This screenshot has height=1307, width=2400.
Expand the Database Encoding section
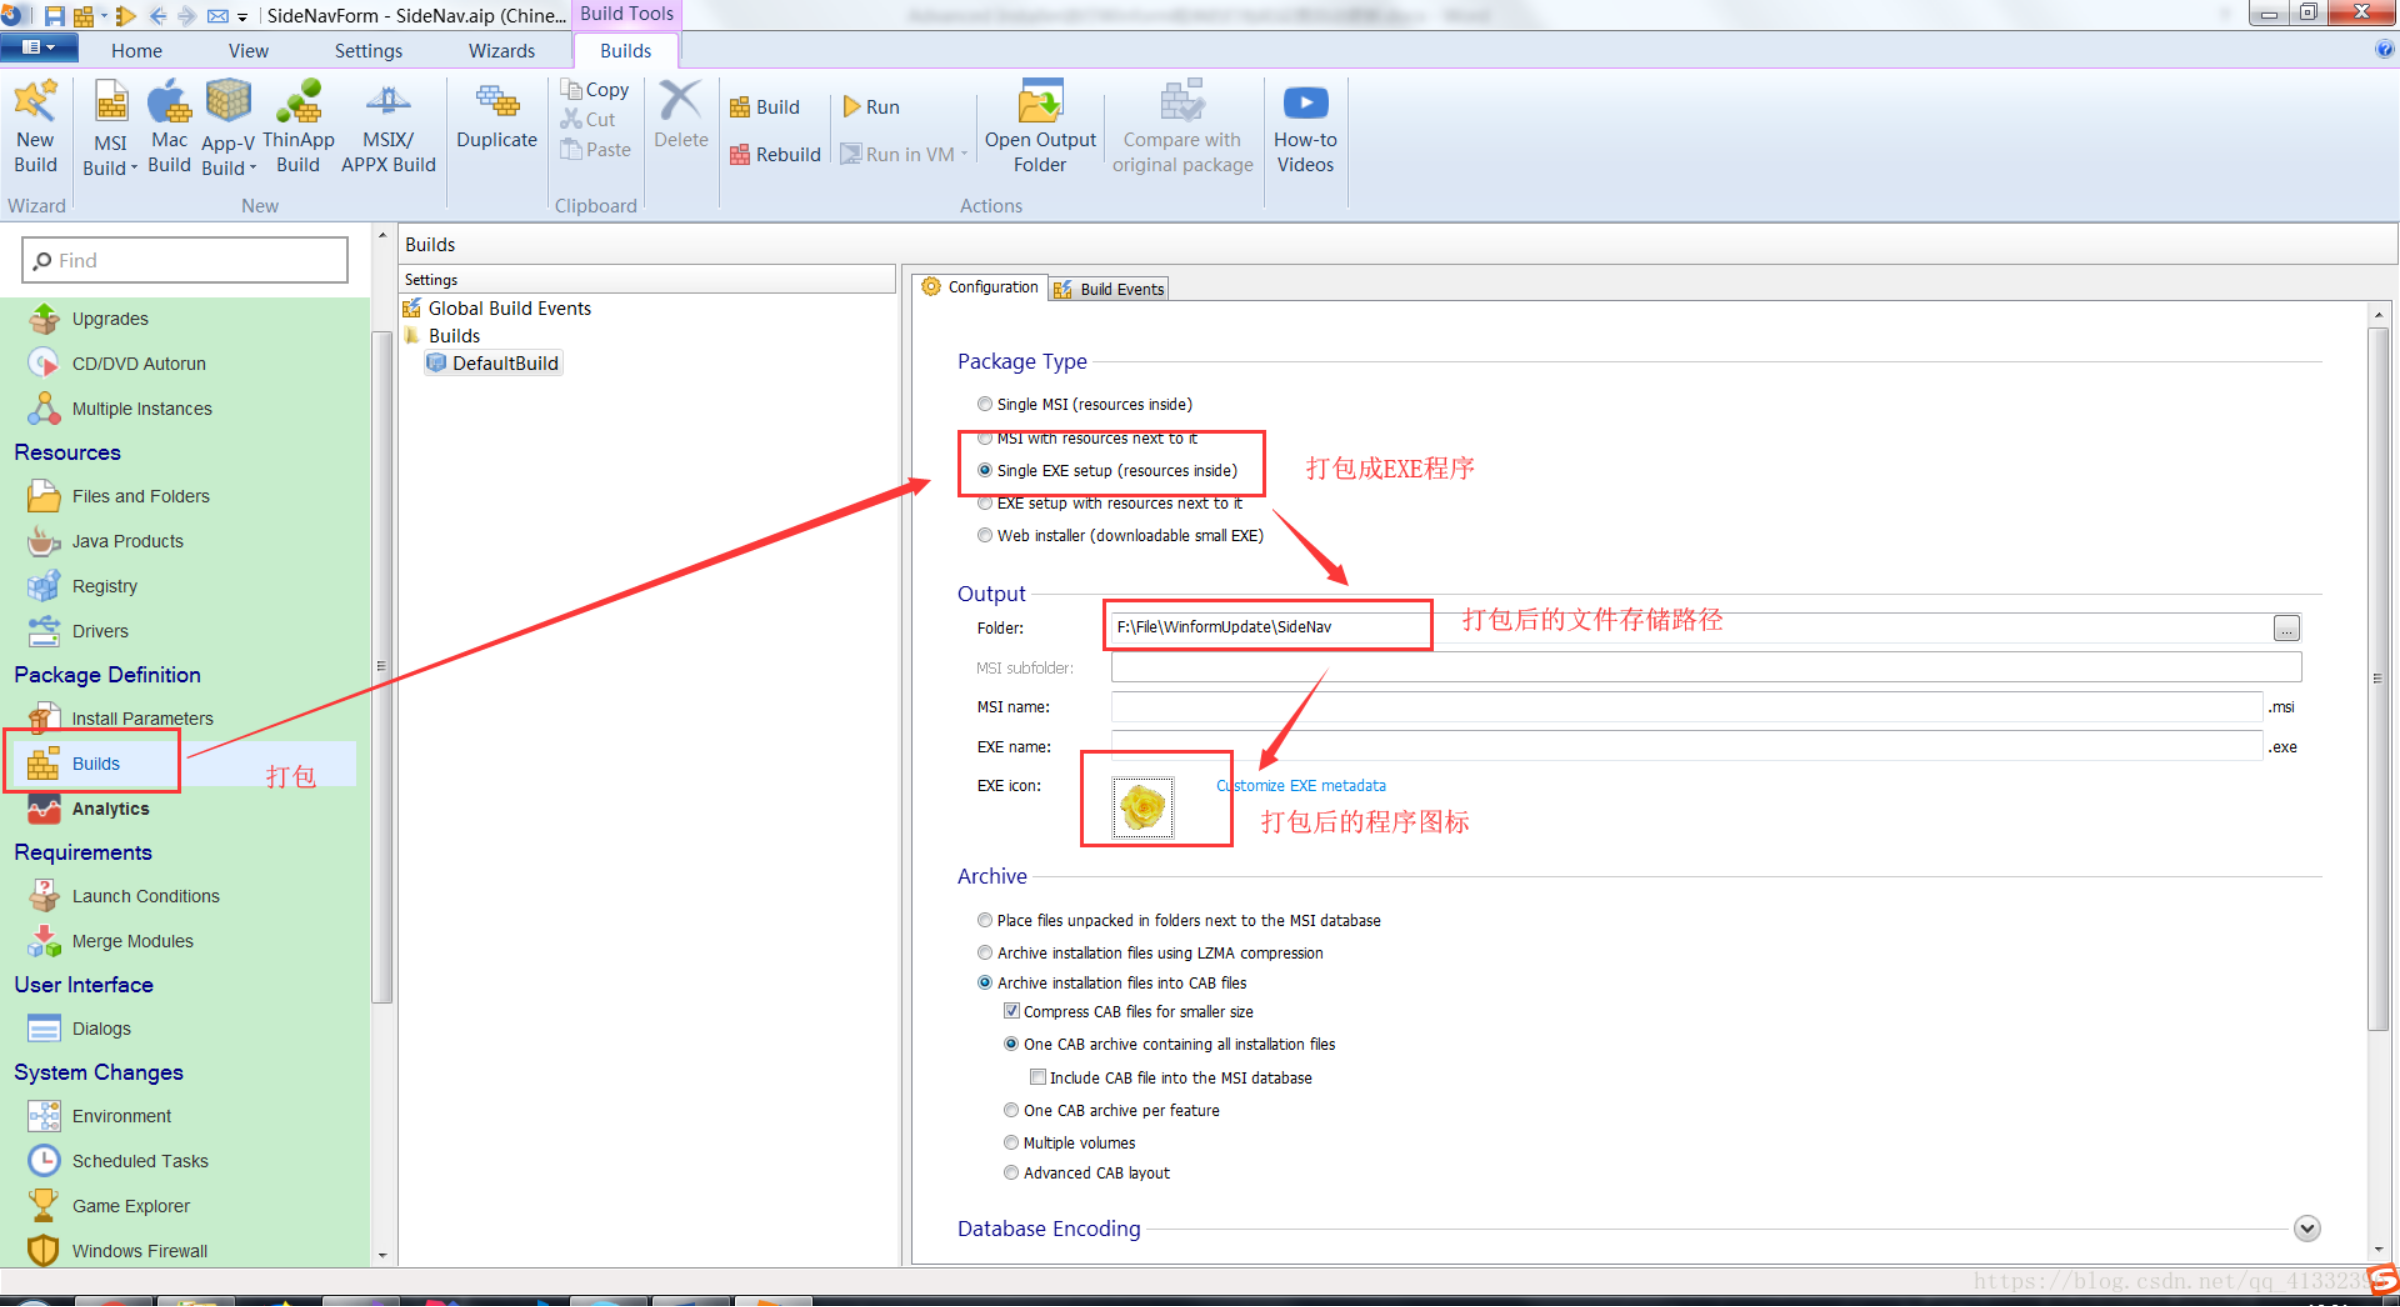click(2306, 1228)
